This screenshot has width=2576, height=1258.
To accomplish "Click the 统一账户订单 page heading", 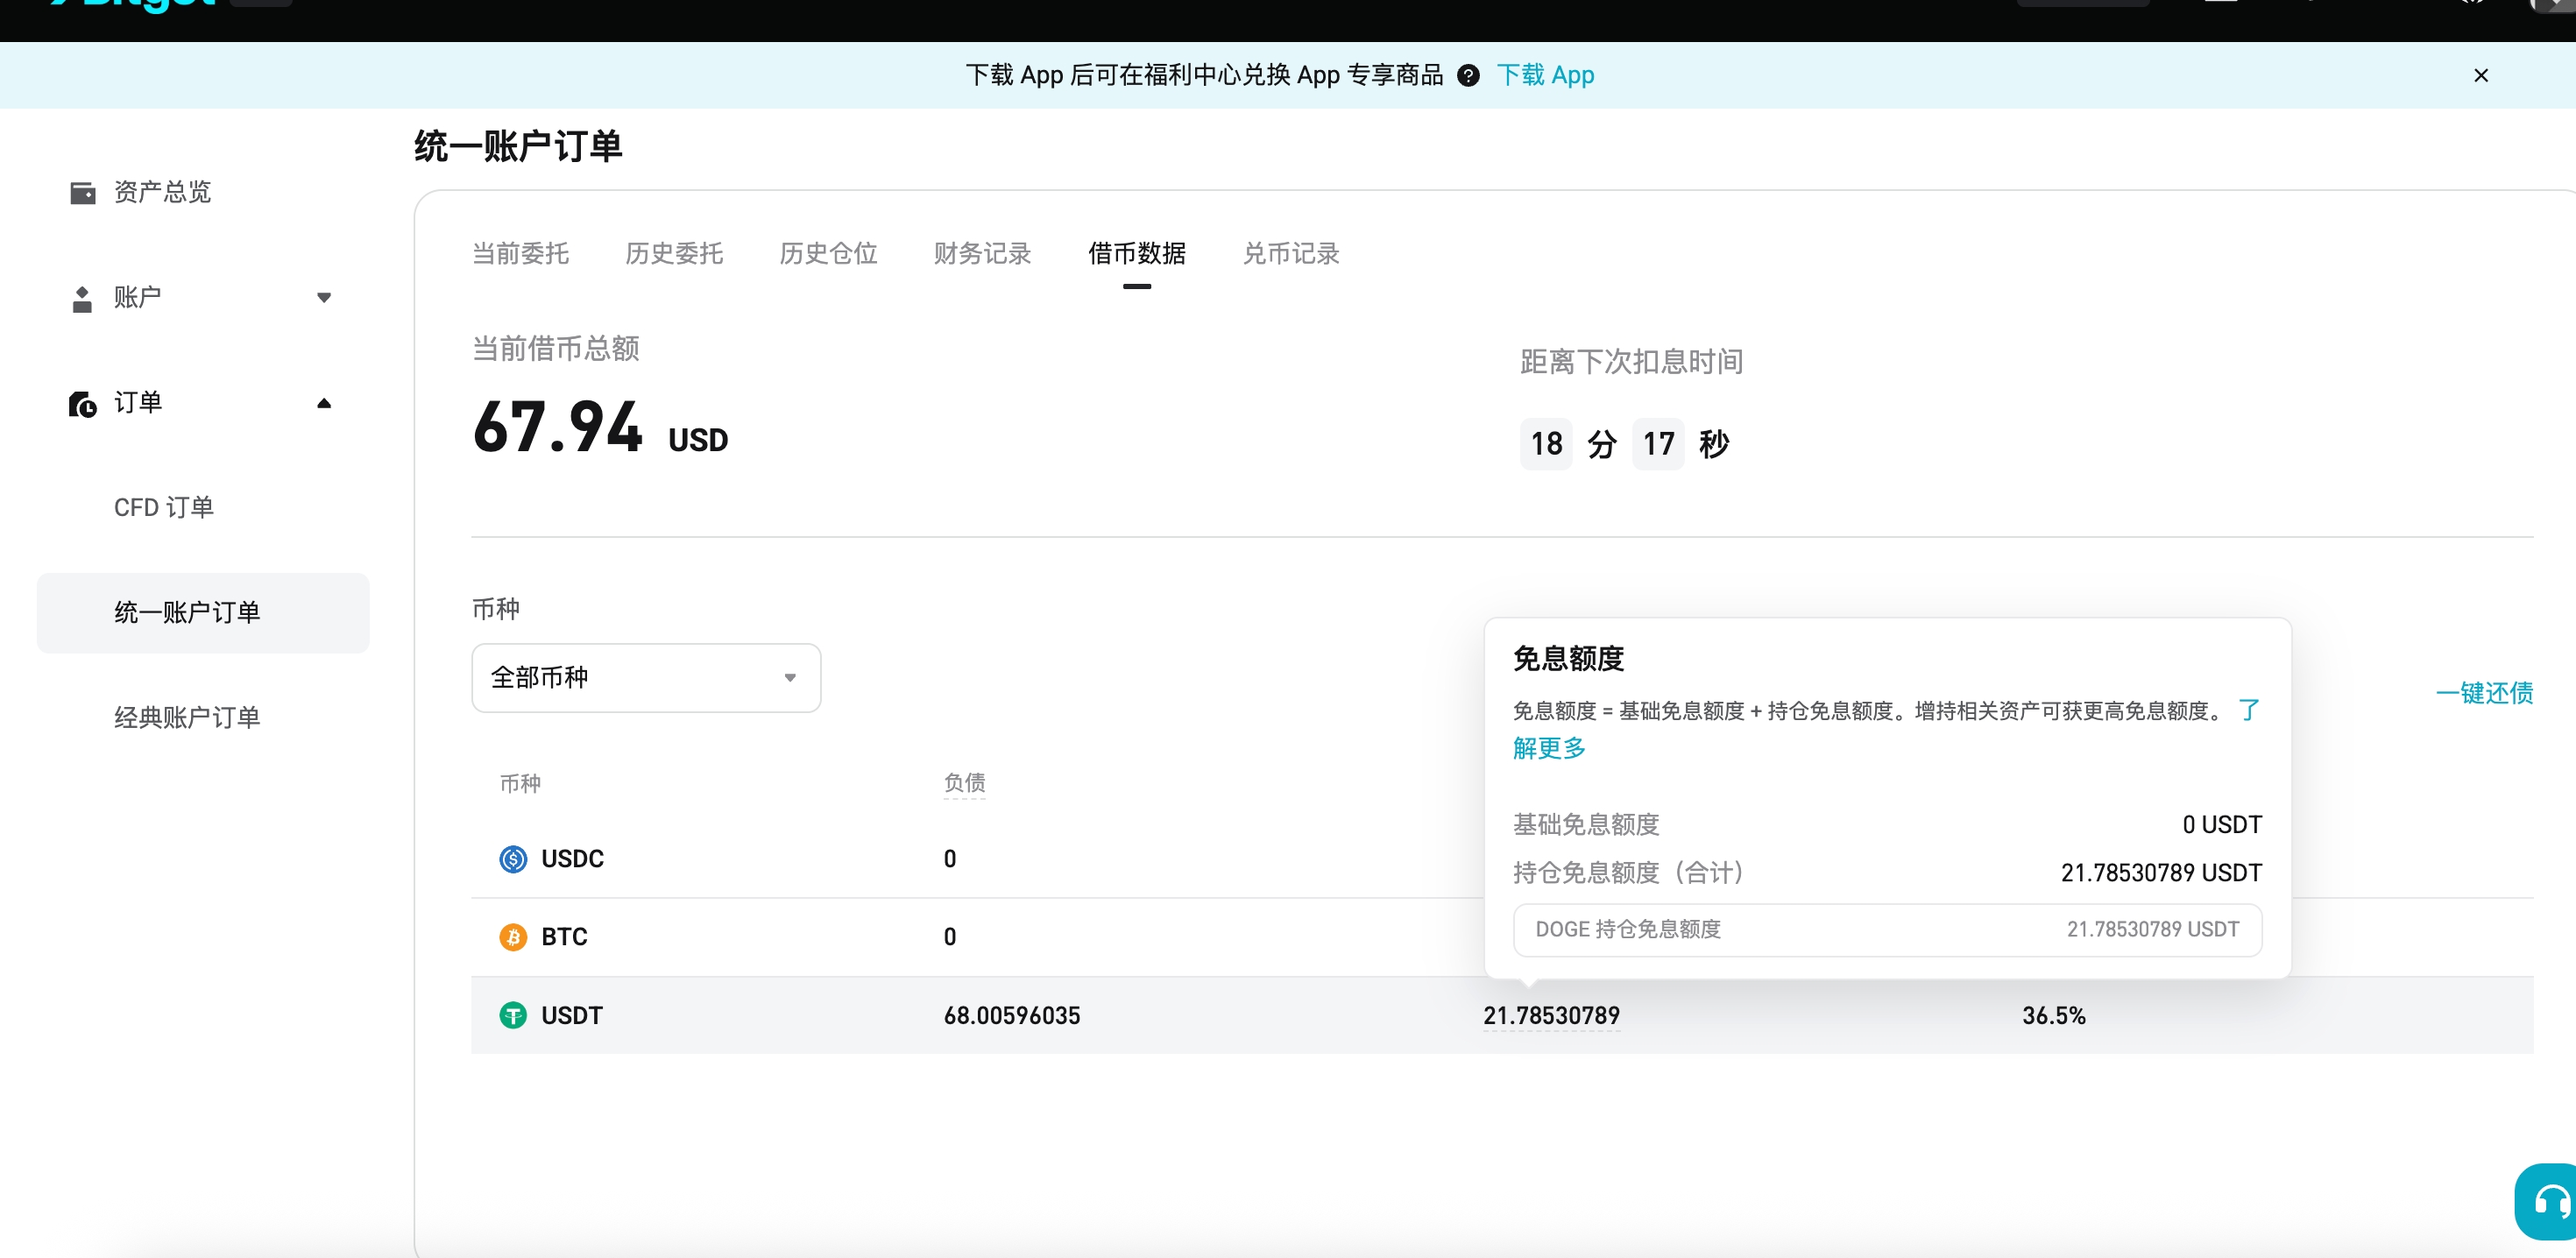I will pyautogui.click(x=518, y=146).
